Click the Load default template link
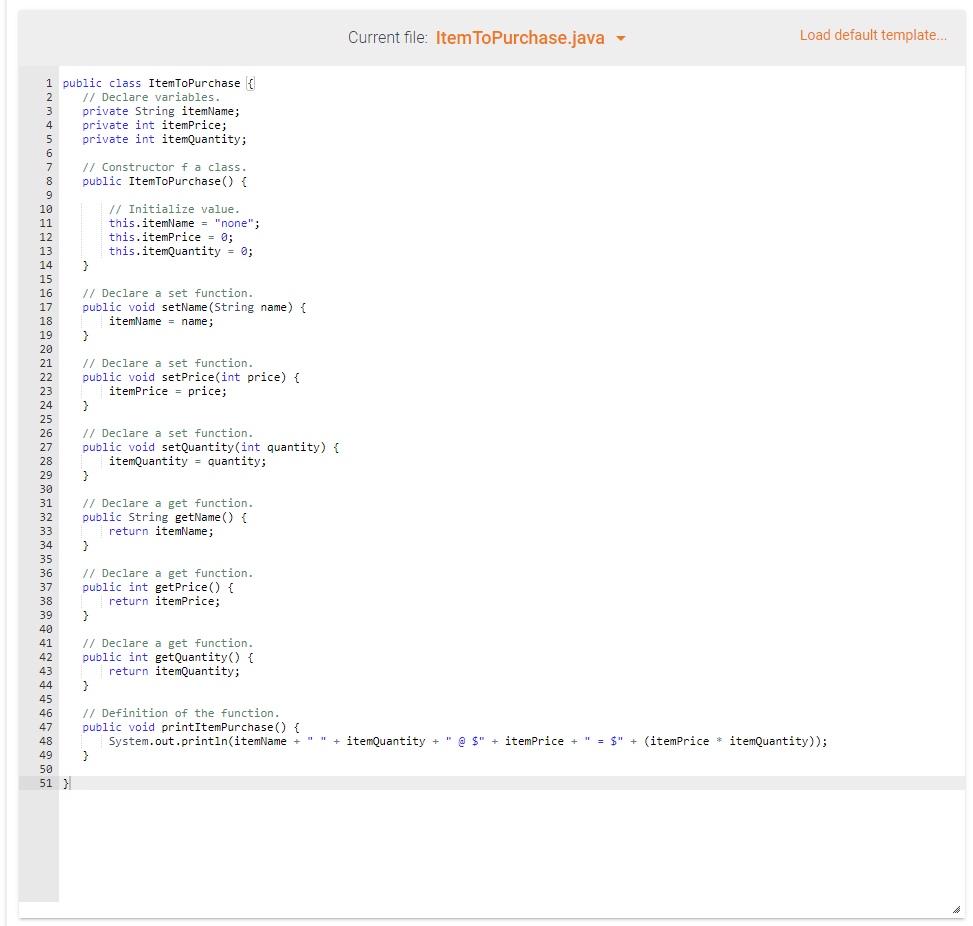The height and width of the screenshot is (926, 973). coord(872,35)
